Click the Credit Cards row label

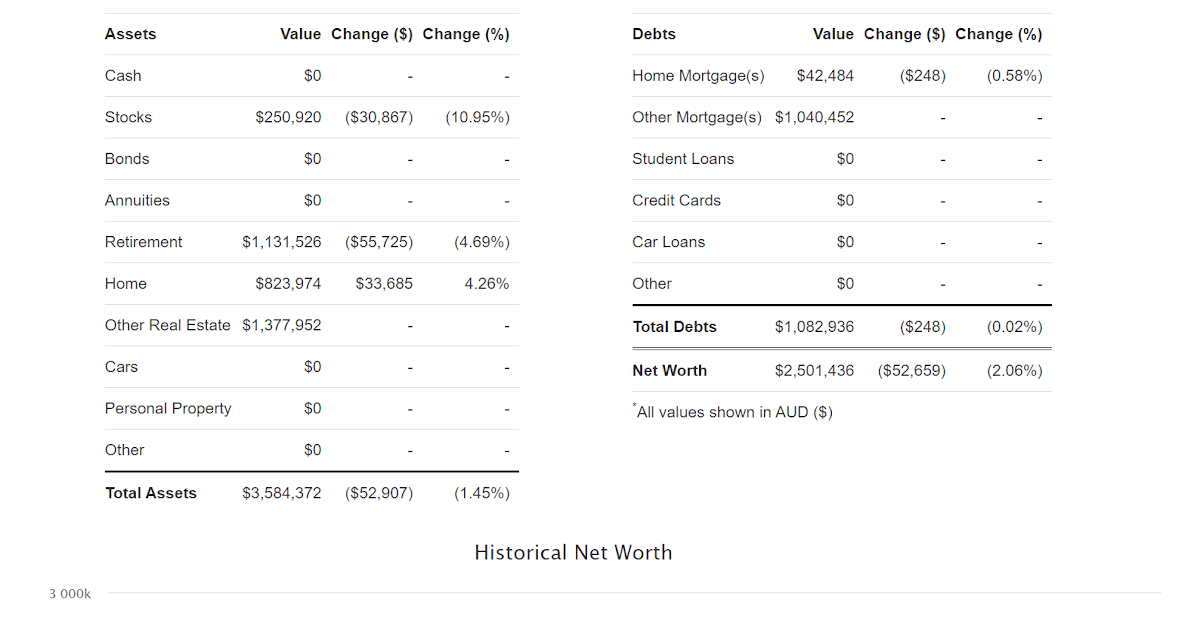676,200
